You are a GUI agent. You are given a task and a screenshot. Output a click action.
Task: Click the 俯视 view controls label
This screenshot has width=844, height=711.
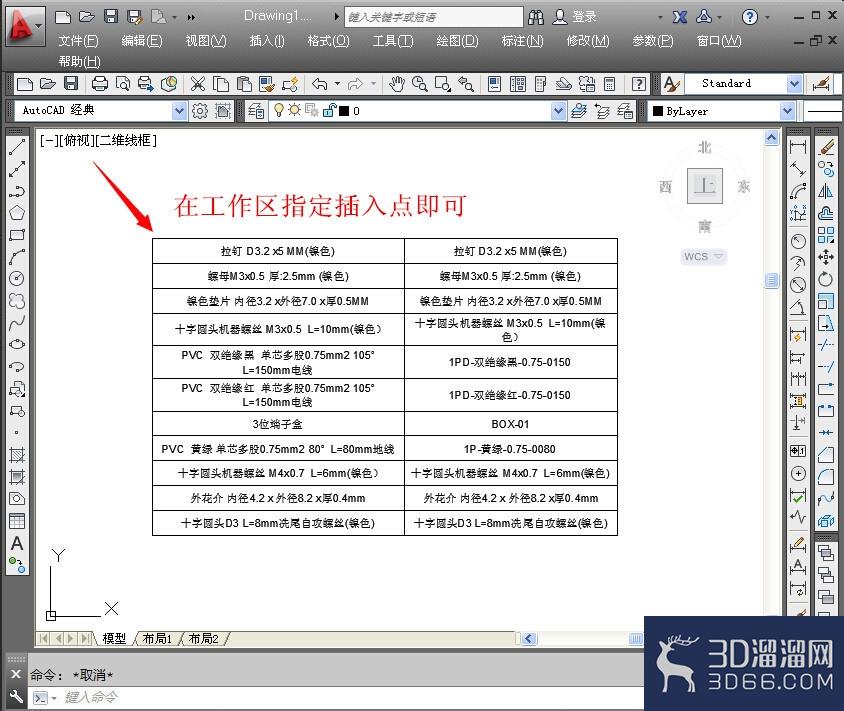coord(75,140)
